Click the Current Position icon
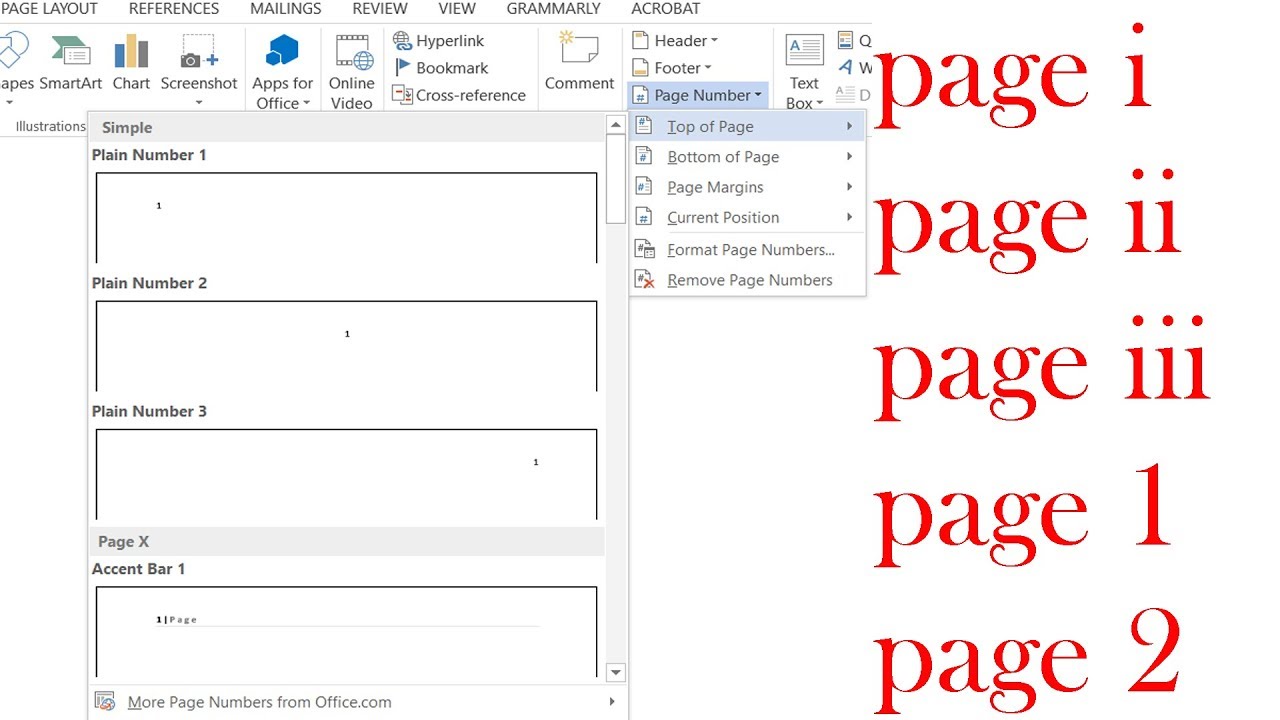 pos(645,217)
